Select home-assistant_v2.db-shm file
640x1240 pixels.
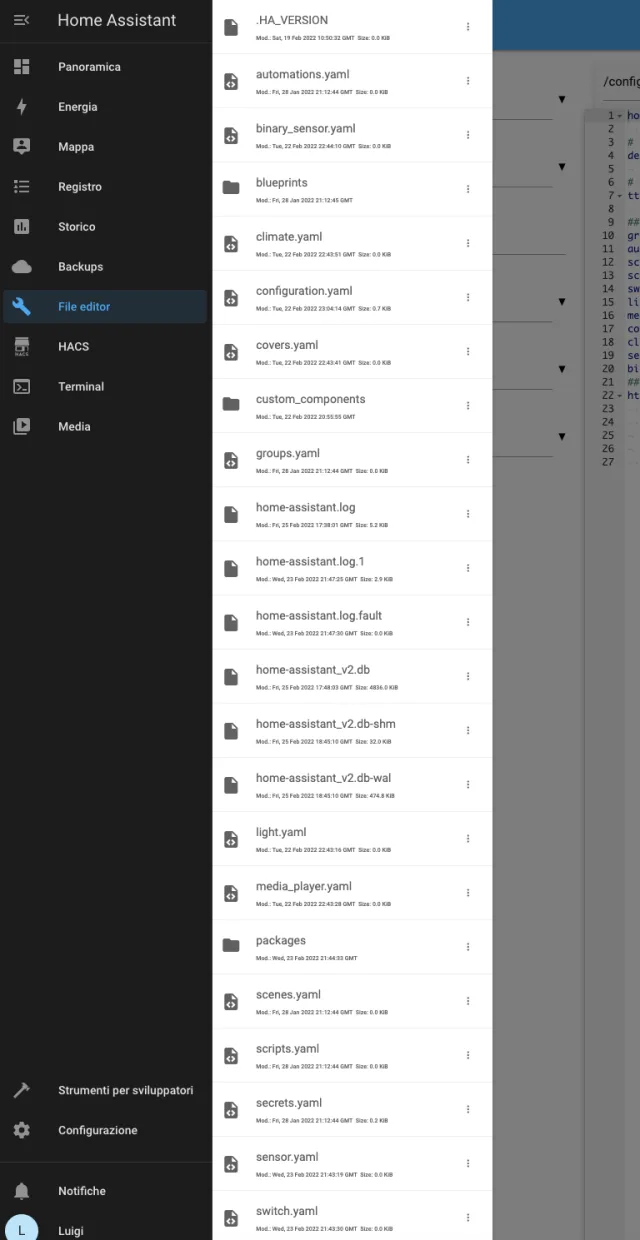tap(352, 729)
